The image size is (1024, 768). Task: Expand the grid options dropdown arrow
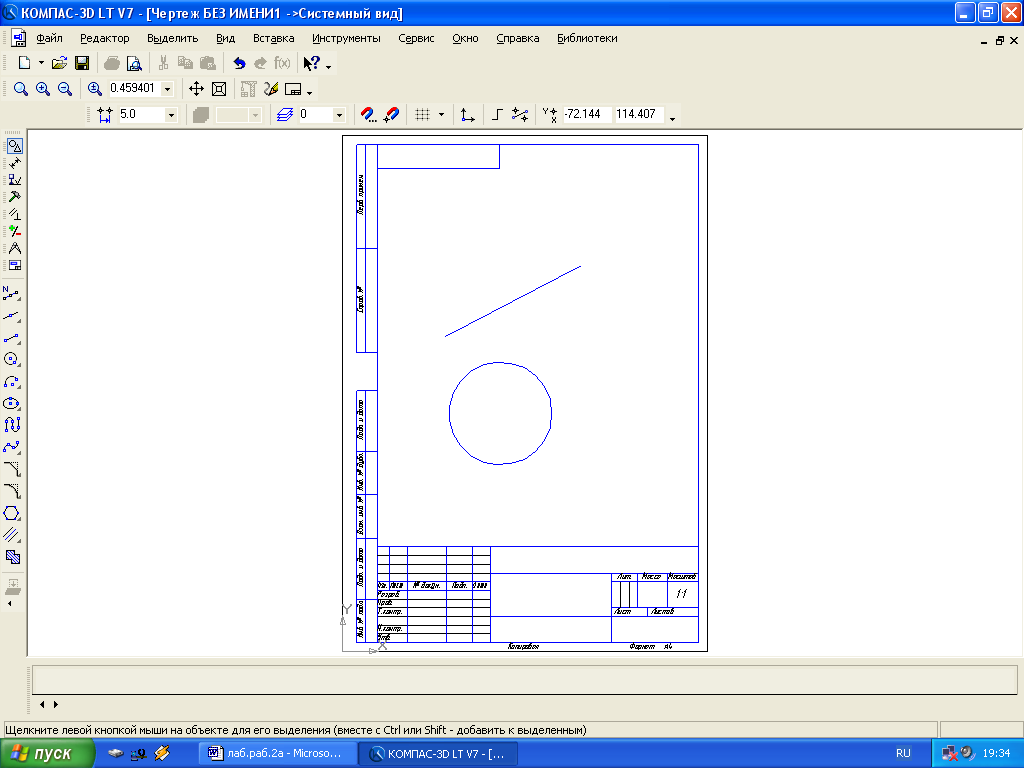pos(441,115)
